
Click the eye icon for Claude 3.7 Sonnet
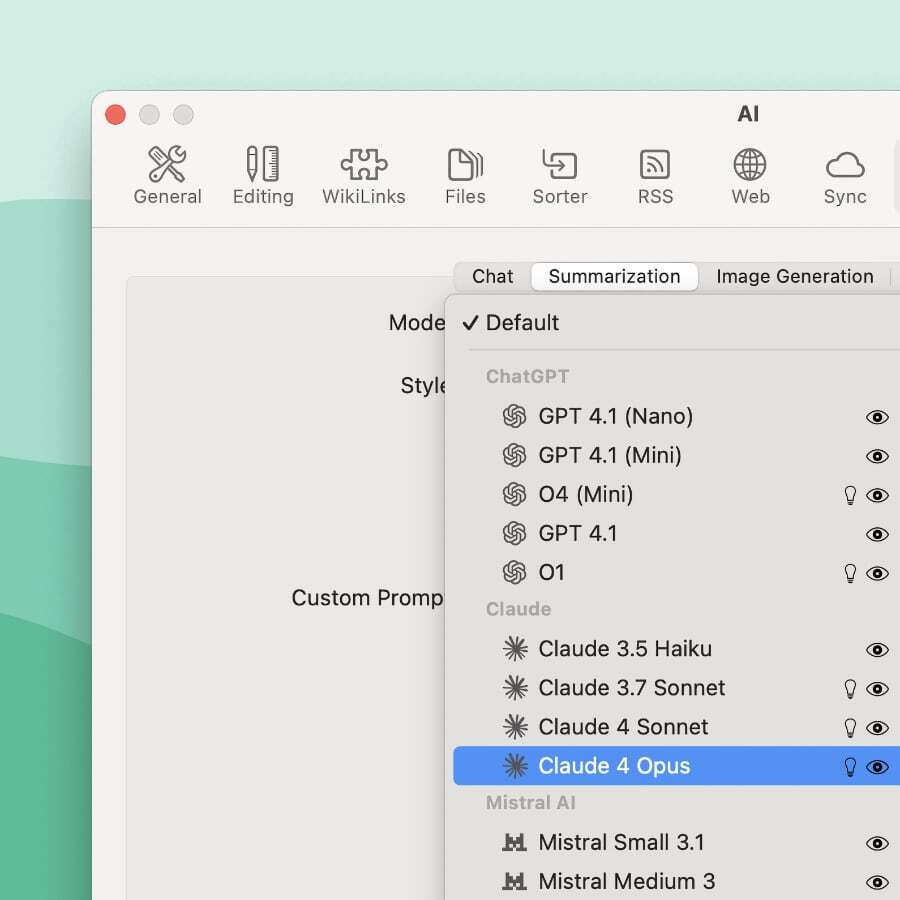pyautogui.click(x=877, y=689)
